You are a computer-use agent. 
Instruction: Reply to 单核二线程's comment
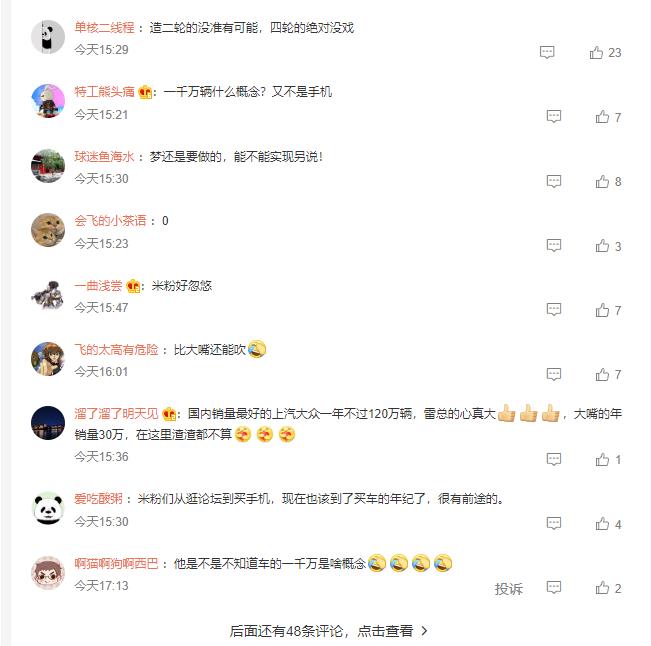(547, 52)
